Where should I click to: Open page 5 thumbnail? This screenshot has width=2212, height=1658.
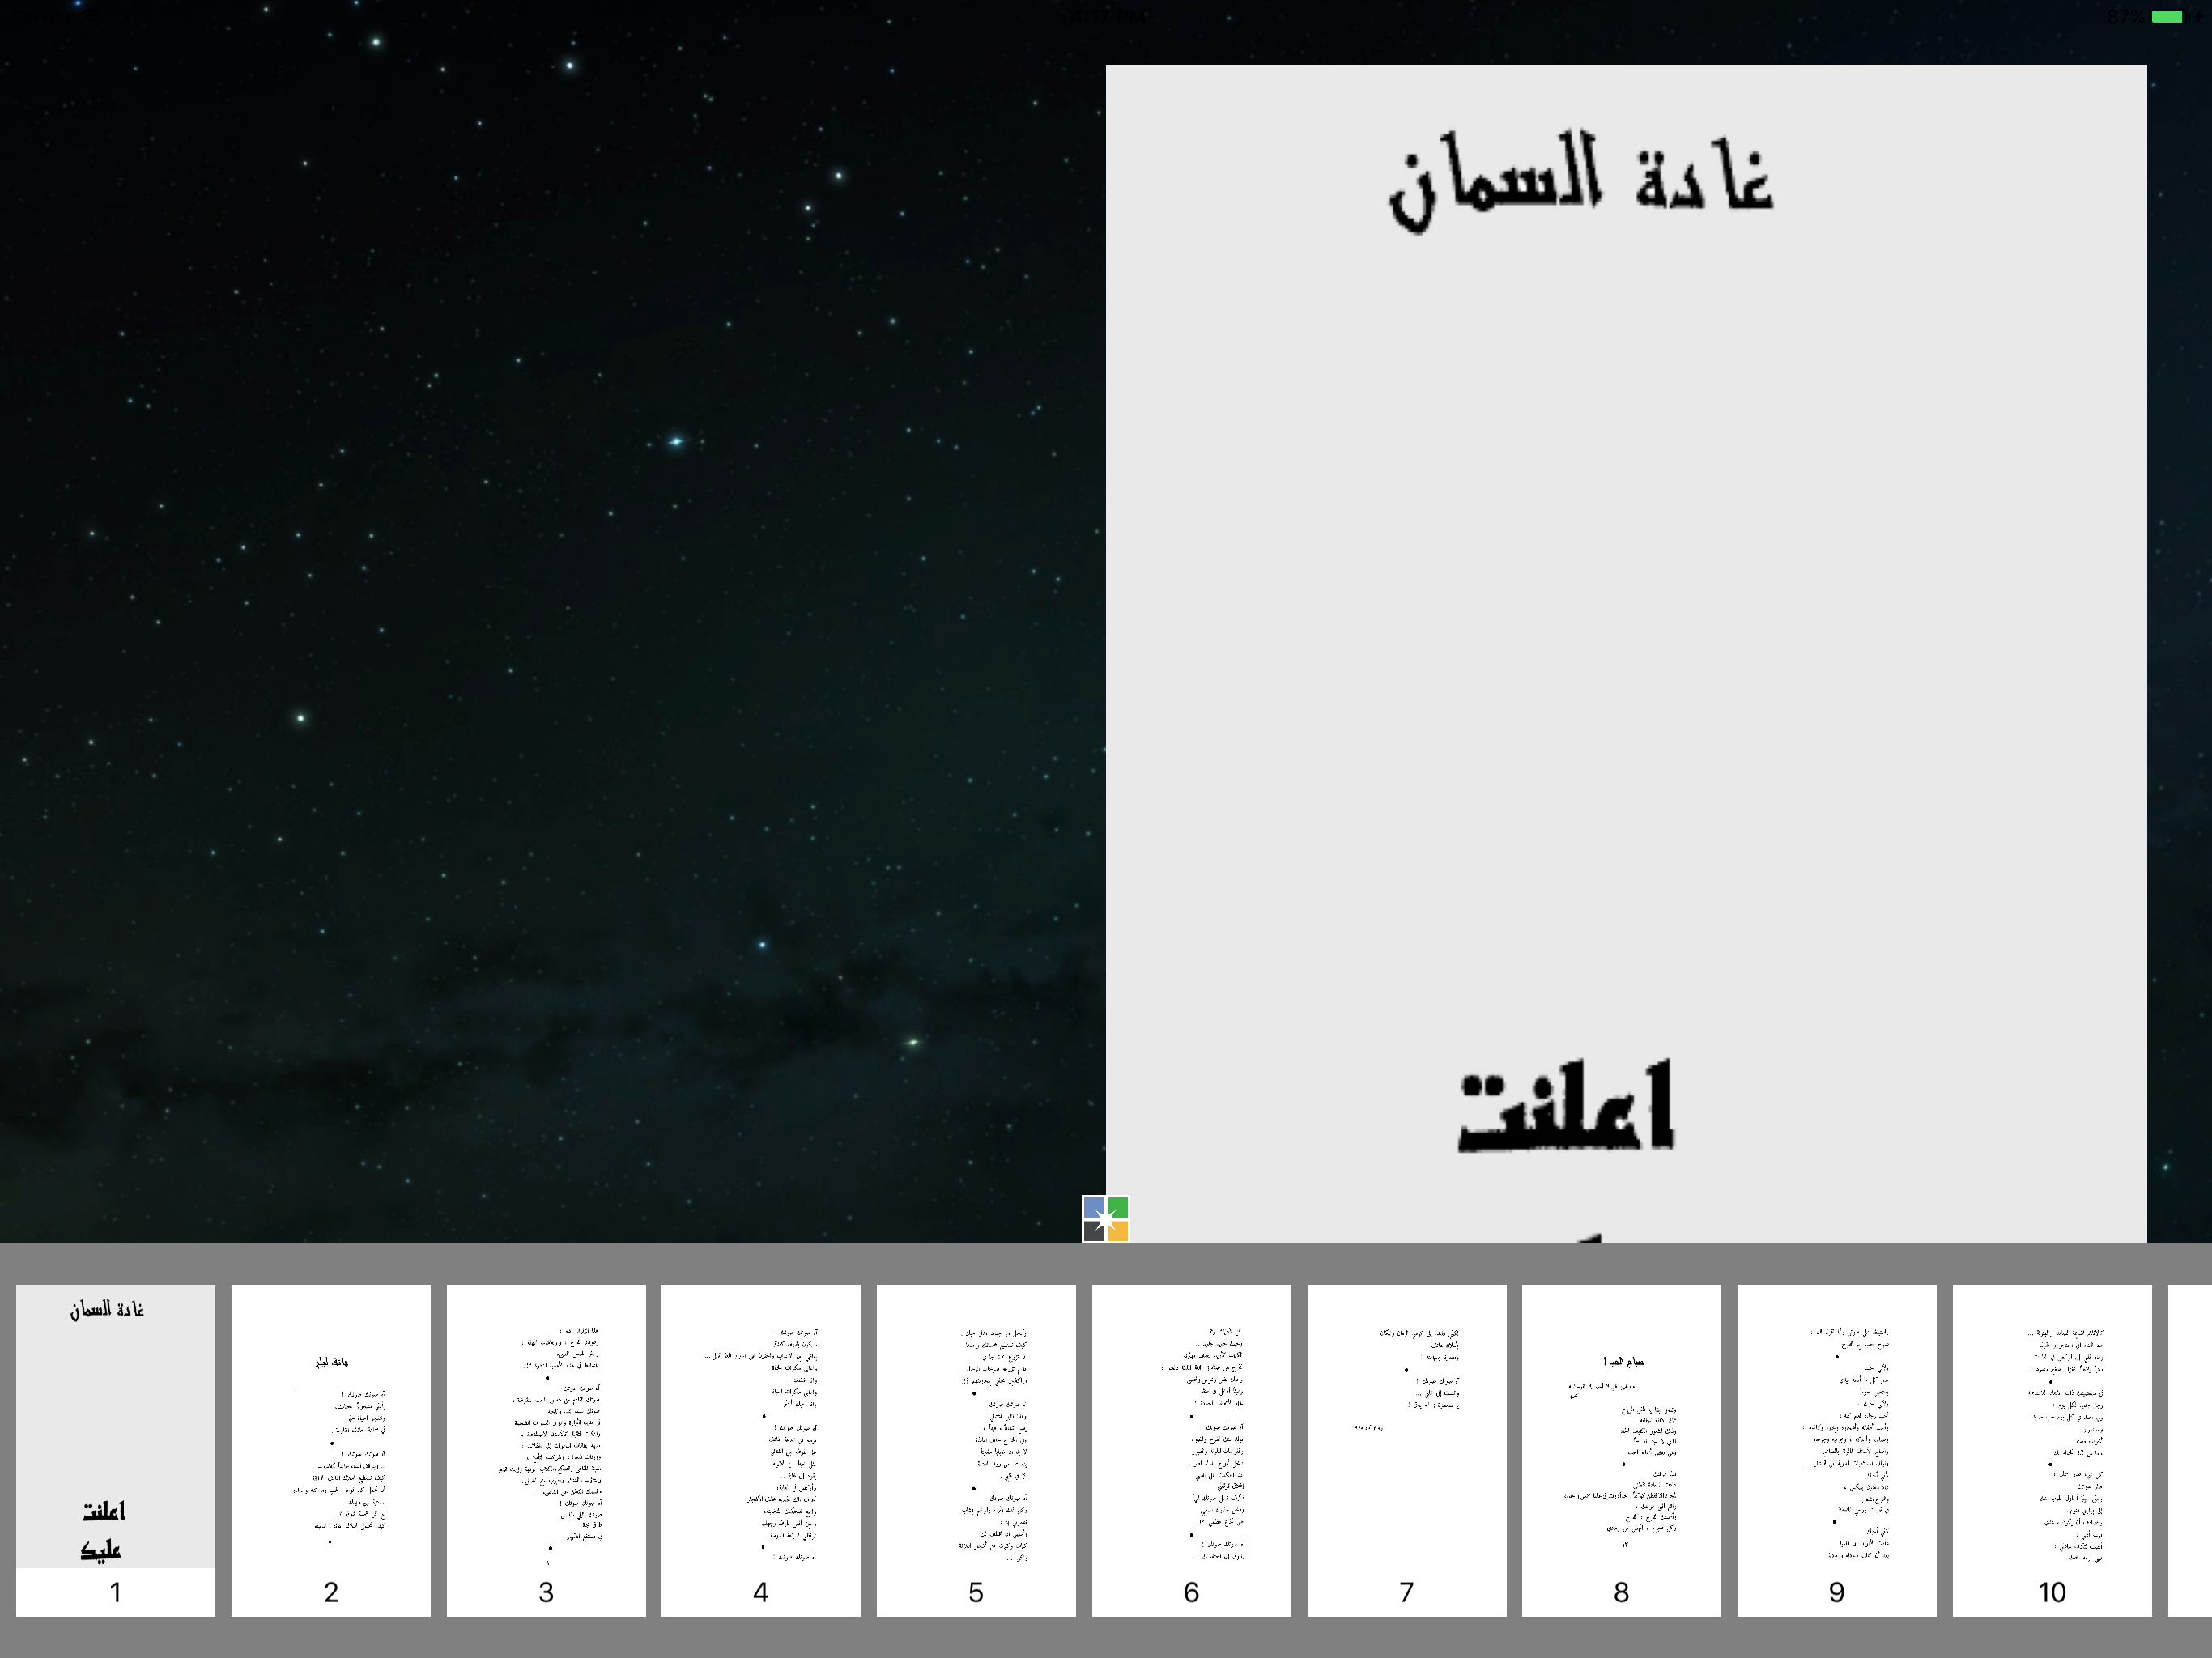976,1450
